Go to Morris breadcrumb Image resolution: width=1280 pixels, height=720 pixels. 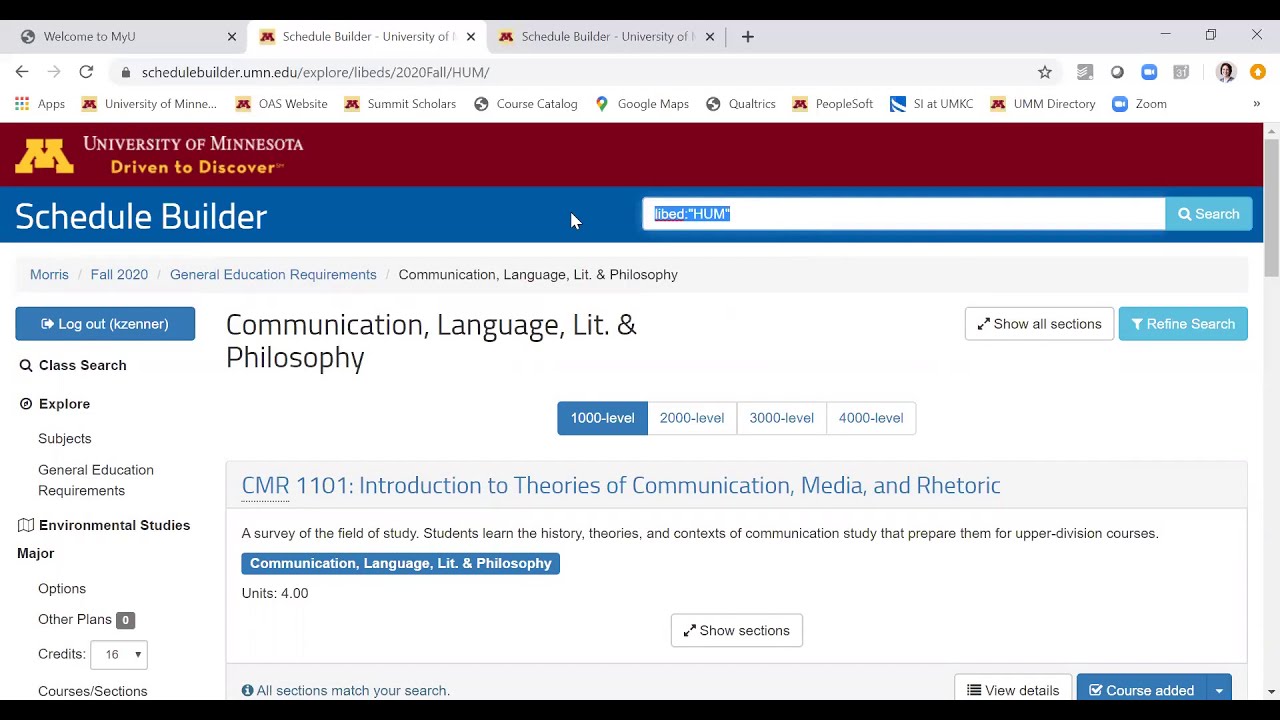point(49,275)
